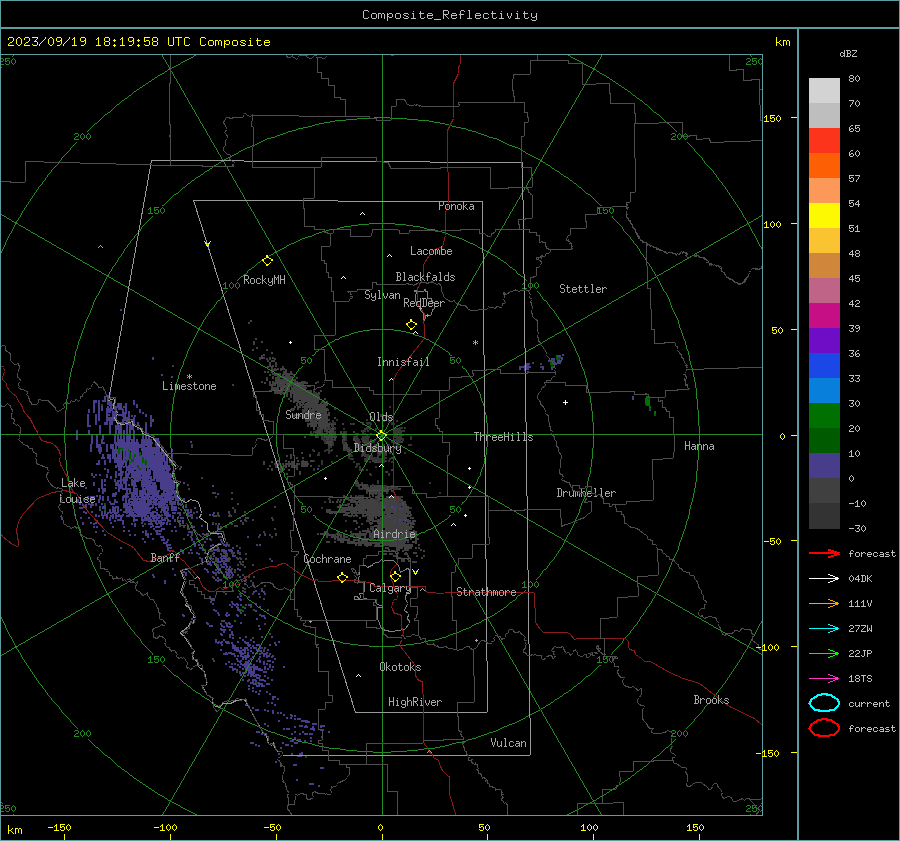The height and width of the screenshot is (841, 900).
Task: Click the RockyMH label
Action: pyautogui.click(x=264, y=280)
